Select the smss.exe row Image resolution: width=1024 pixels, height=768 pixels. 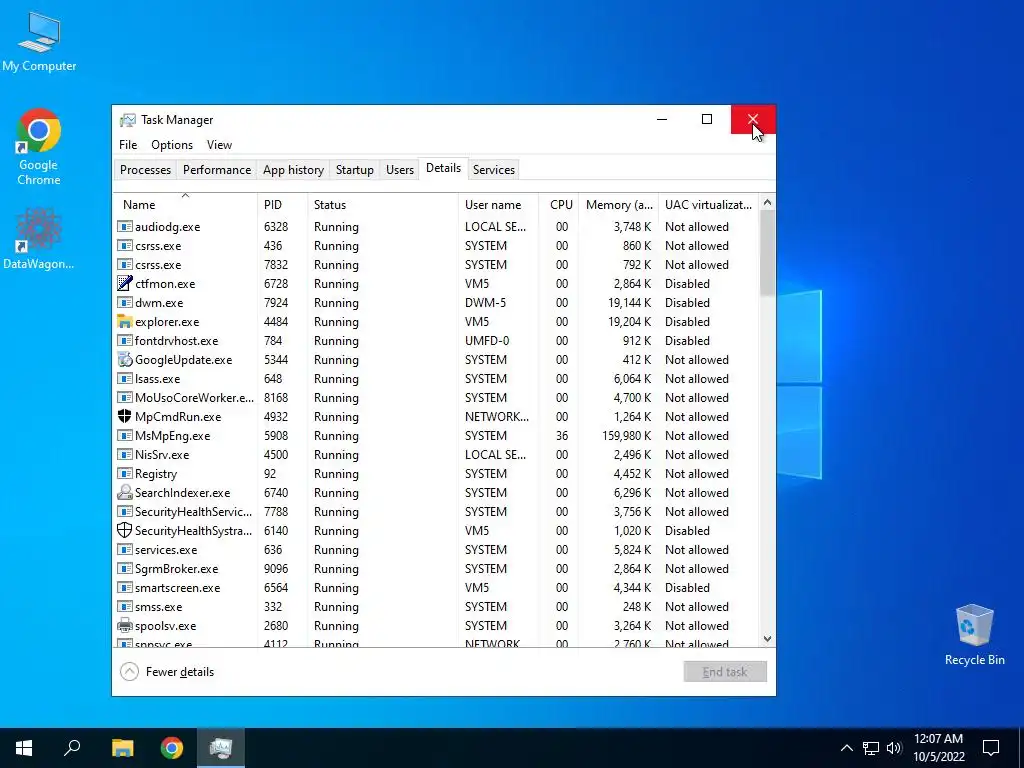[436, 607]
